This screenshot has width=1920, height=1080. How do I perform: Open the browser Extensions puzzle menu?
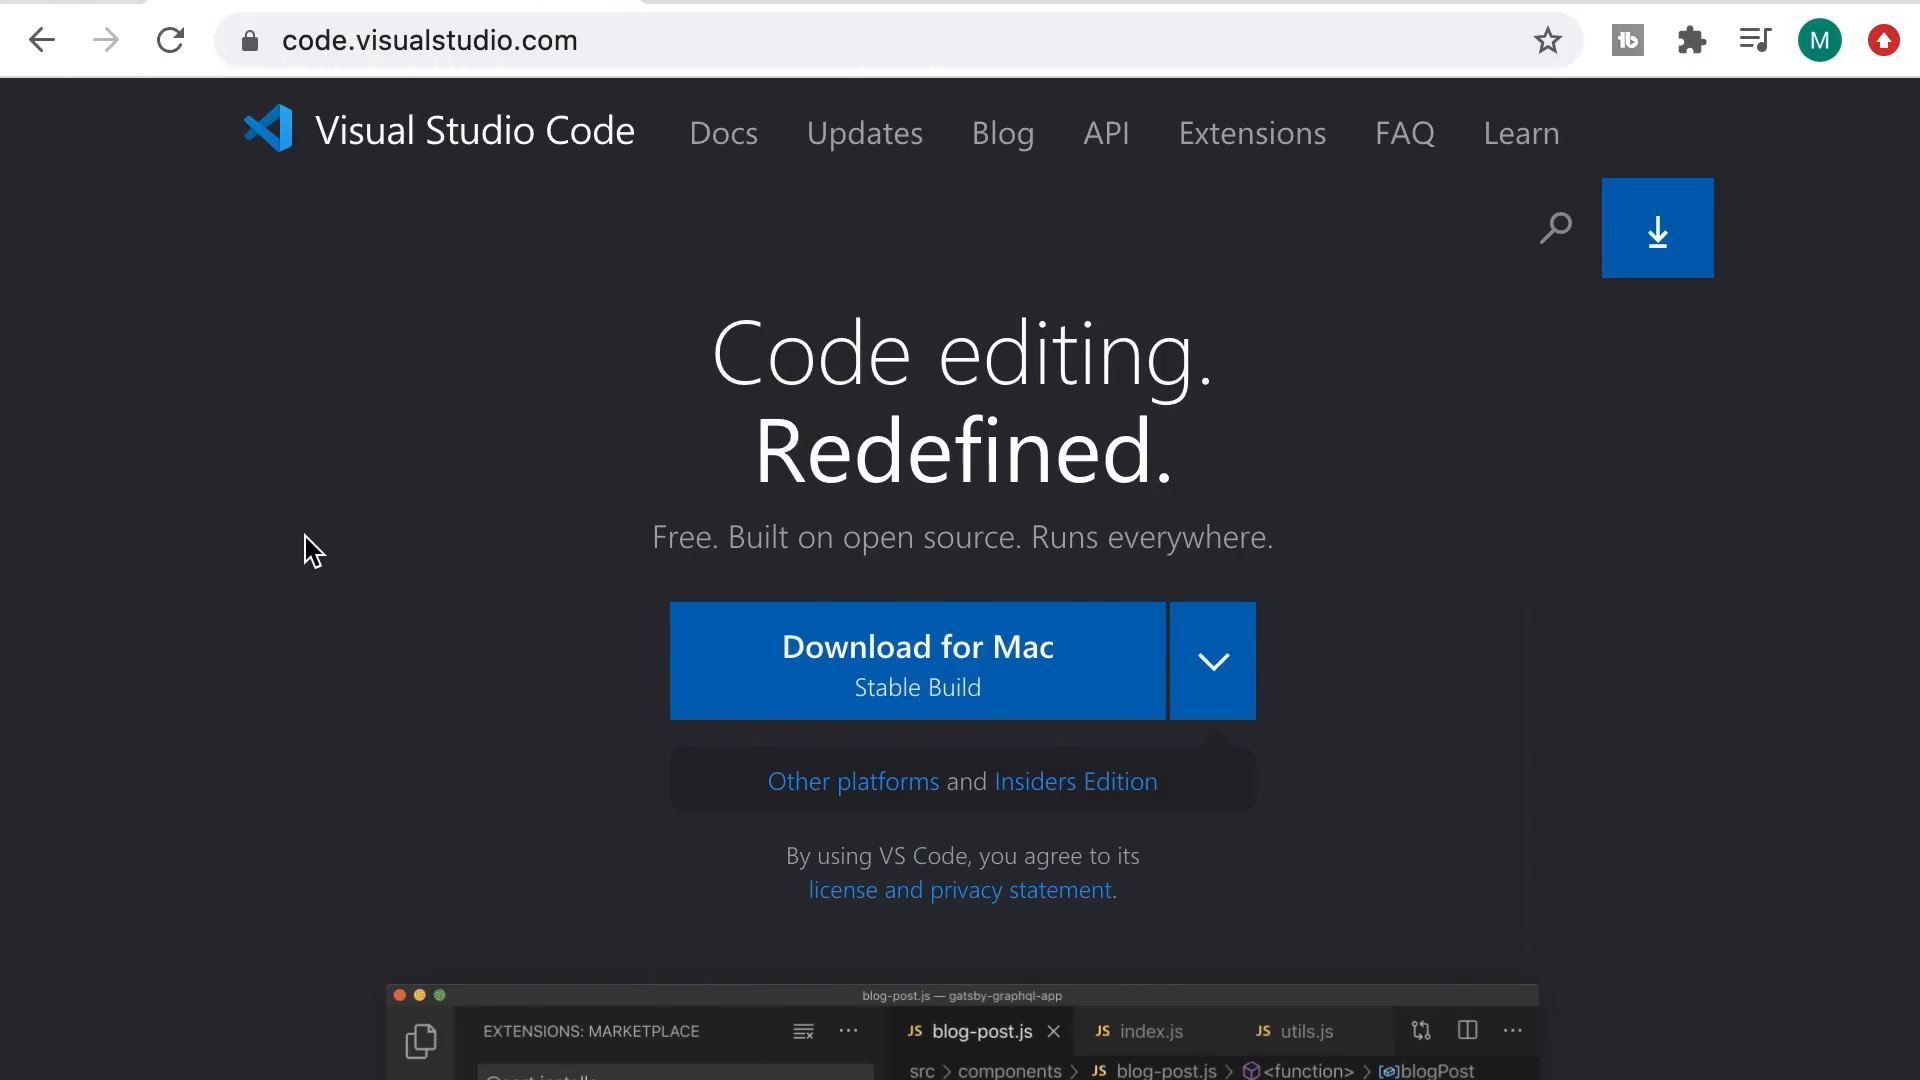click(1692, 40)
